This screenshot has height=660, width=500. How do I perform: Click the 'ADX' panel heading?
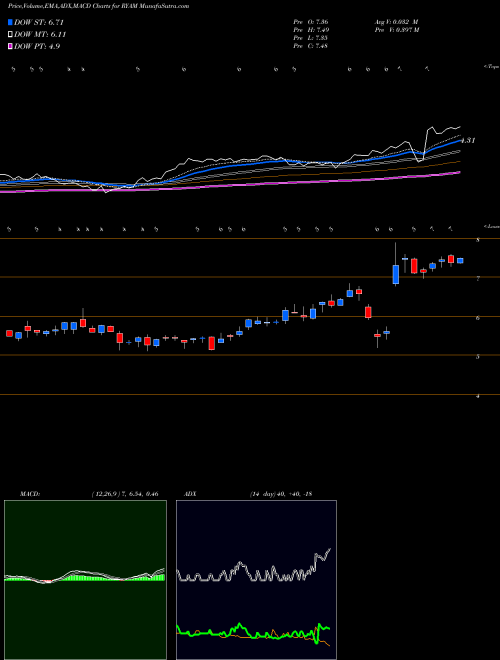[190, 494]
